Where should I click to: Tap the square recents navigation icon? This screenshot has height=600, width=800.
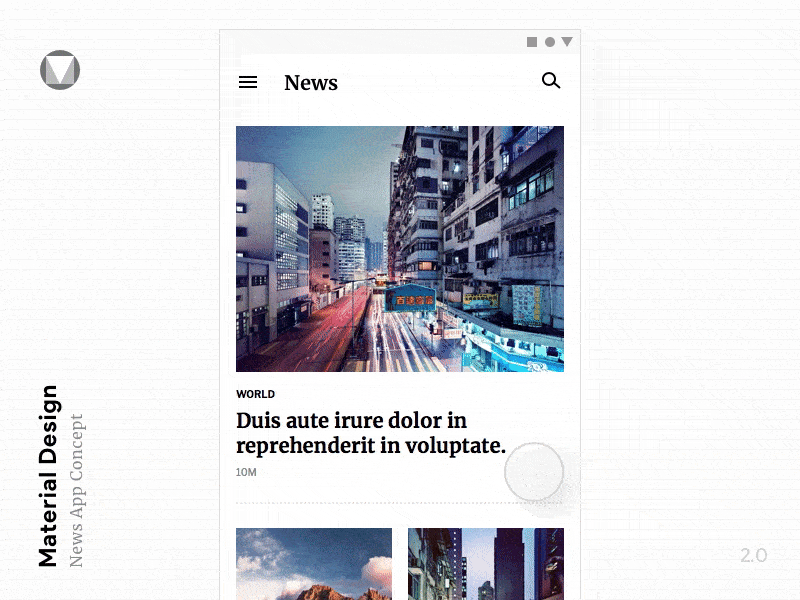[531, 42]
